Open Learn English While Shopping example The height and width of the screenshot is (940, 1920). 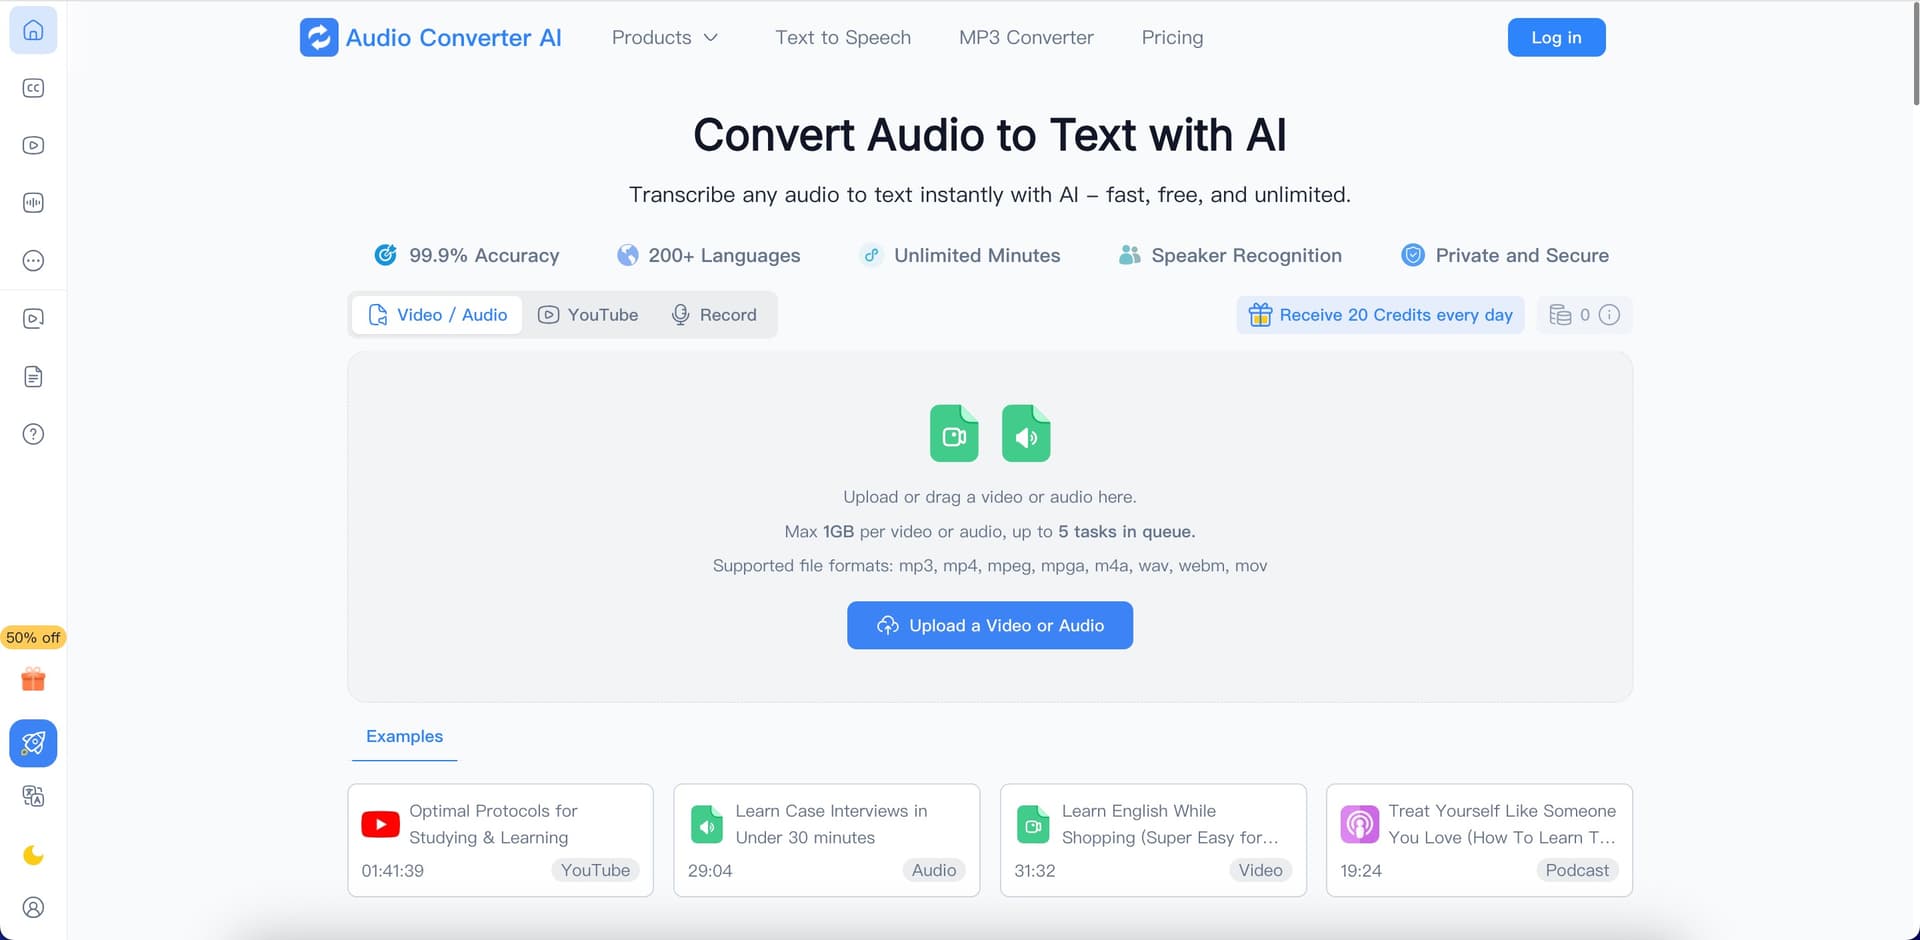coord(1153,840)
